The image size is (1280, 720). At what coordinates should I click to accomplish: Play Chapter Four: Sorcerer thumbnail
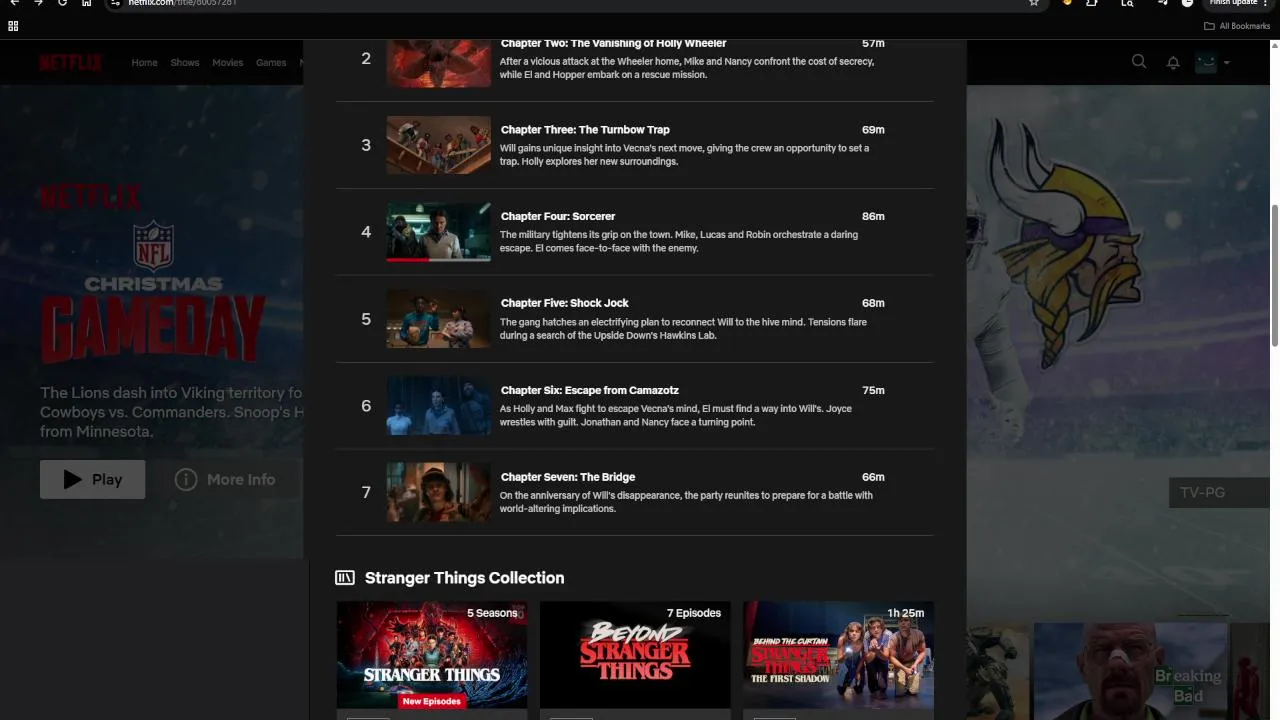[439, 232]
